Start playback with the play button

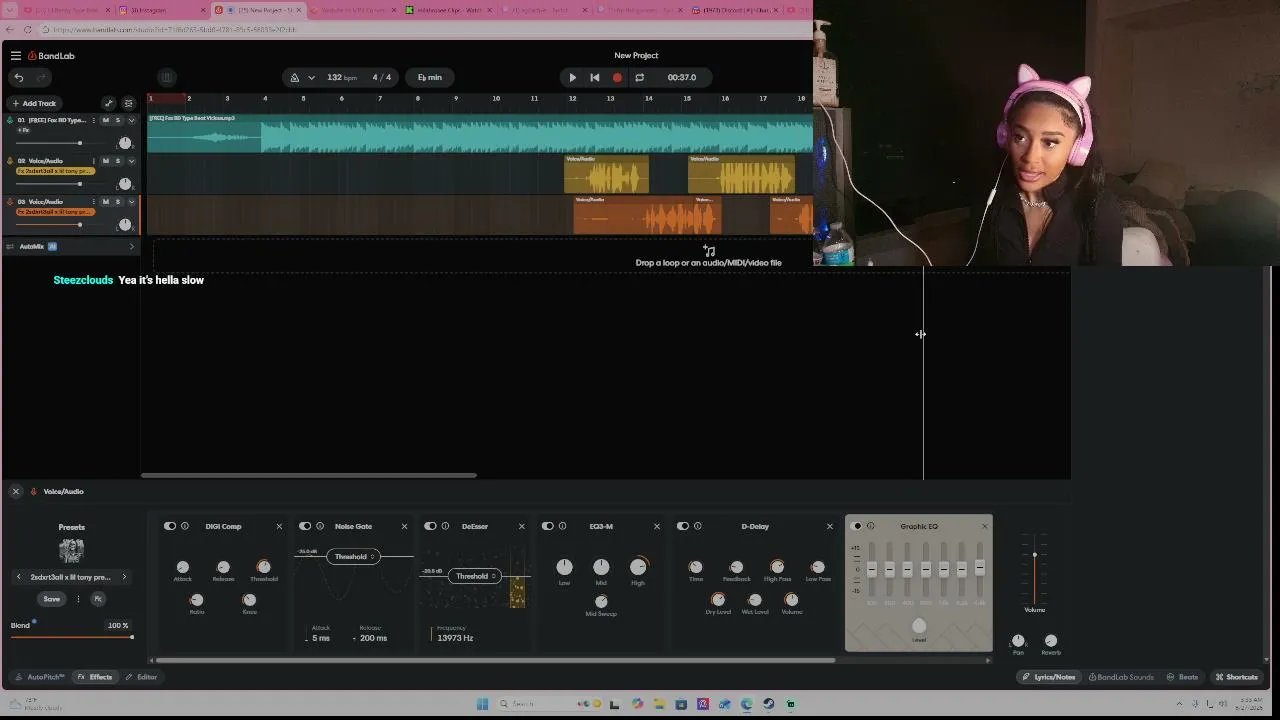click(572, 77)
